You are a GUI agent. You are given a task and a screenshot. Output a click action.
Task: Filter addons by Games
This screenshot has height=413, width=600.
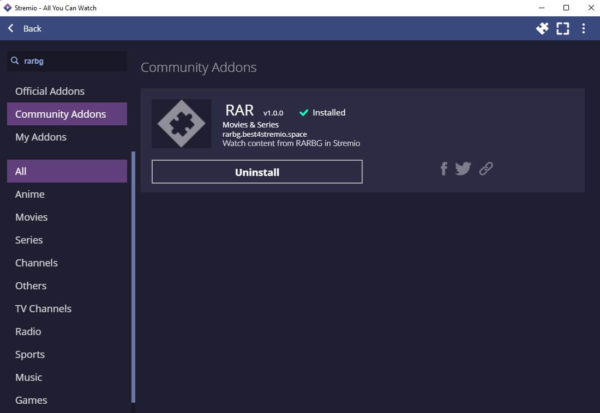pyautogui.click(x=67, y=400)
